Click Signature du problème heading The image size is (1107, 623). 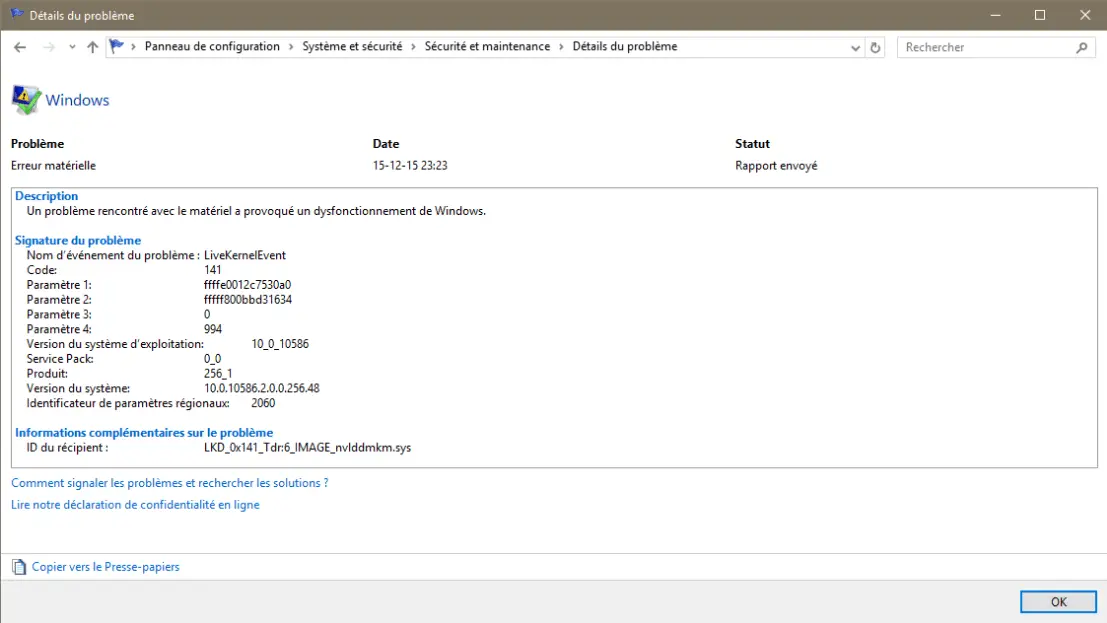(78, 241)
